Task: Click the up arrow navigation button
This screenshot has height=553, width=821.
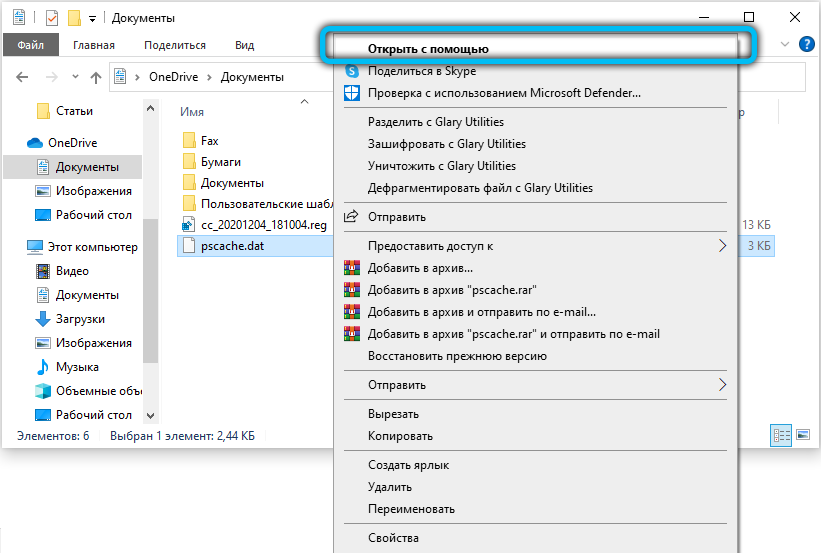Action: 96,77
